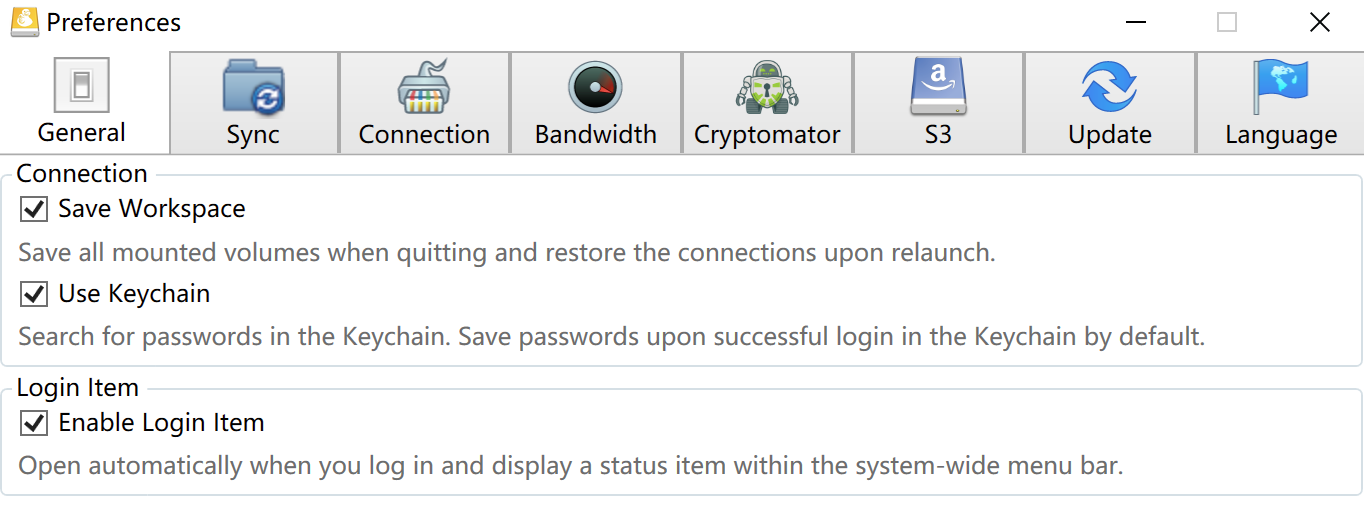Click the Sync folder icon
The height and width of the screenshot is (516, 1364).
[x=253, y=87]
